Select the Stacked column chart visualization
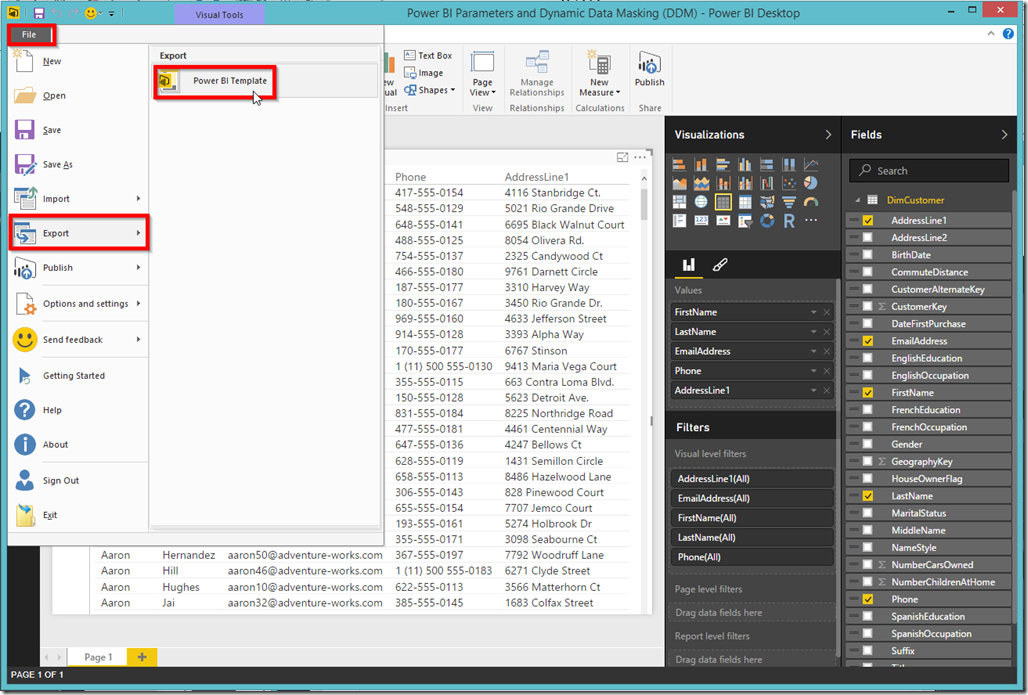Image resolution: width=1028 pixels, height=695 pixels. coord(701,165)
